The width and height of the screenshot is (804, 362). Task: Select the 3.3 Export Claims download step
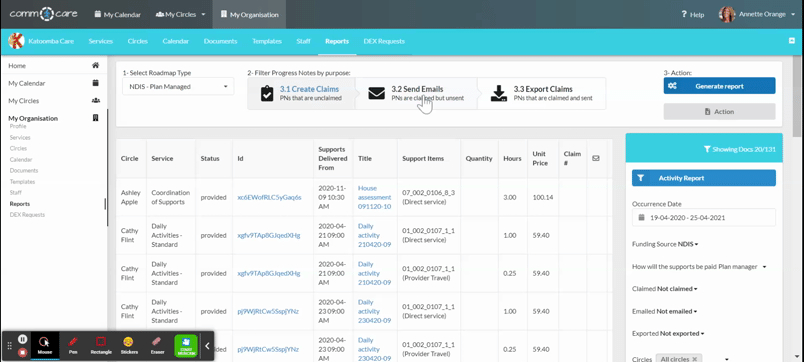(541, 93)
